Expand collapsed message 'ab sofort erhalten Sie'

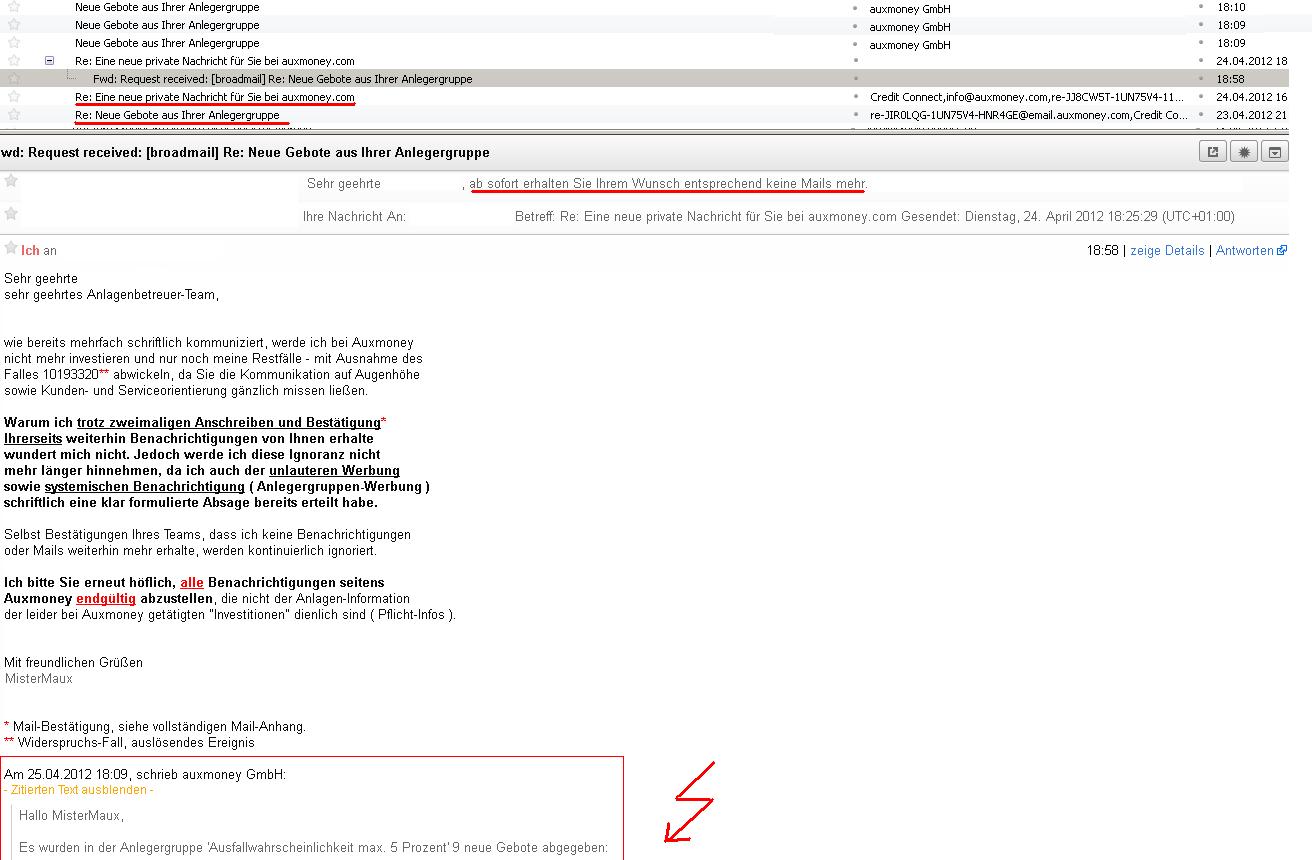click(667, 184)
